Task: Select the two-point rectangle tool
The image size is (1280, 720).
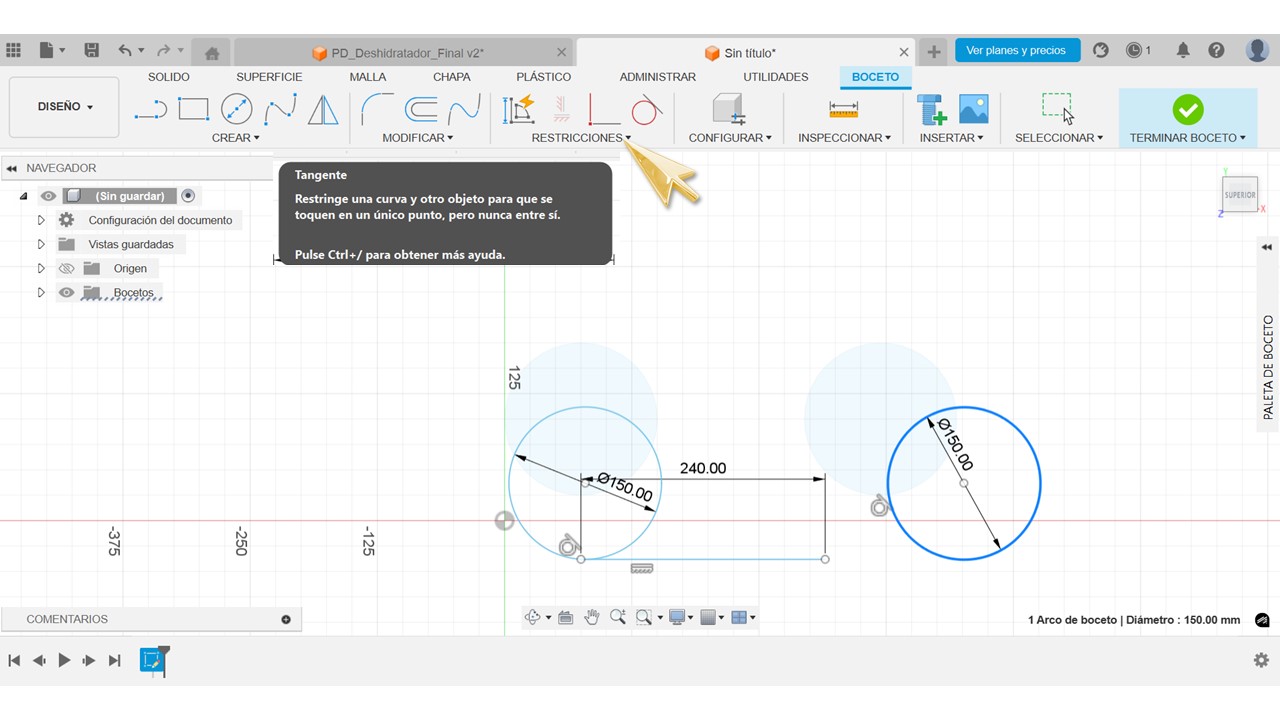Action: [x=193, y=109]
